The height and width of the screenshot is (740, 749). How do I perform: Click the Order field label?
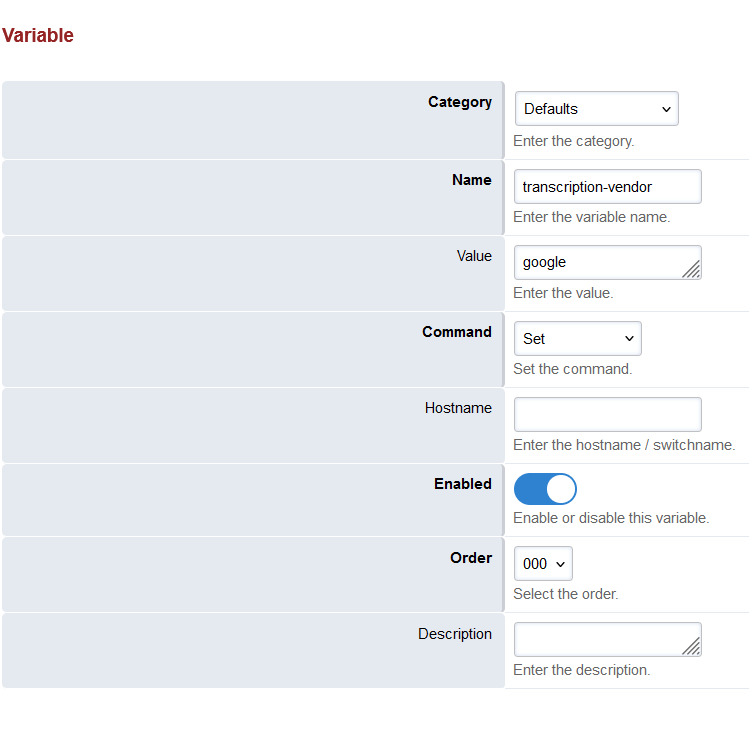click(x=471, y=558)
